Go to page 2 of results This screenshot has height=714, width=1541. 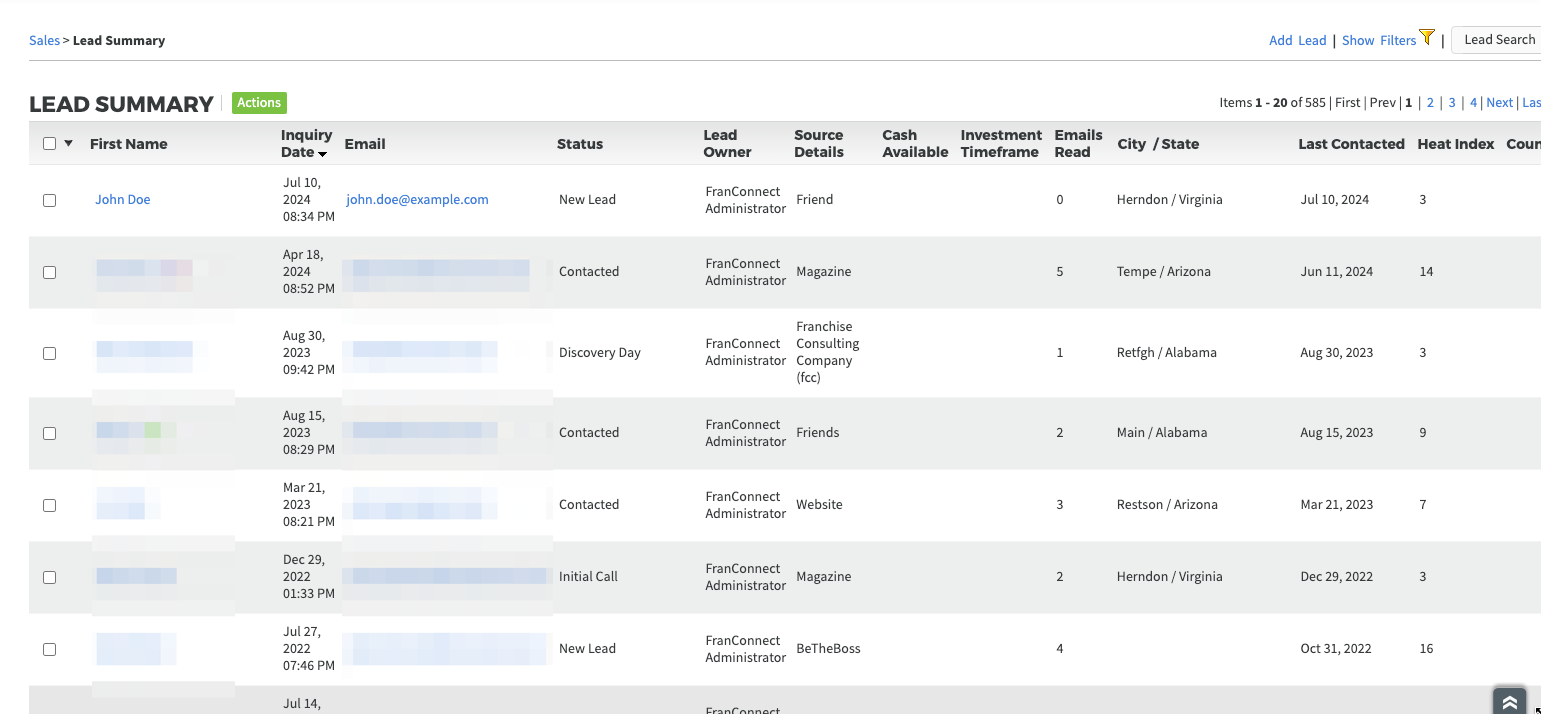pos(1430,103)
